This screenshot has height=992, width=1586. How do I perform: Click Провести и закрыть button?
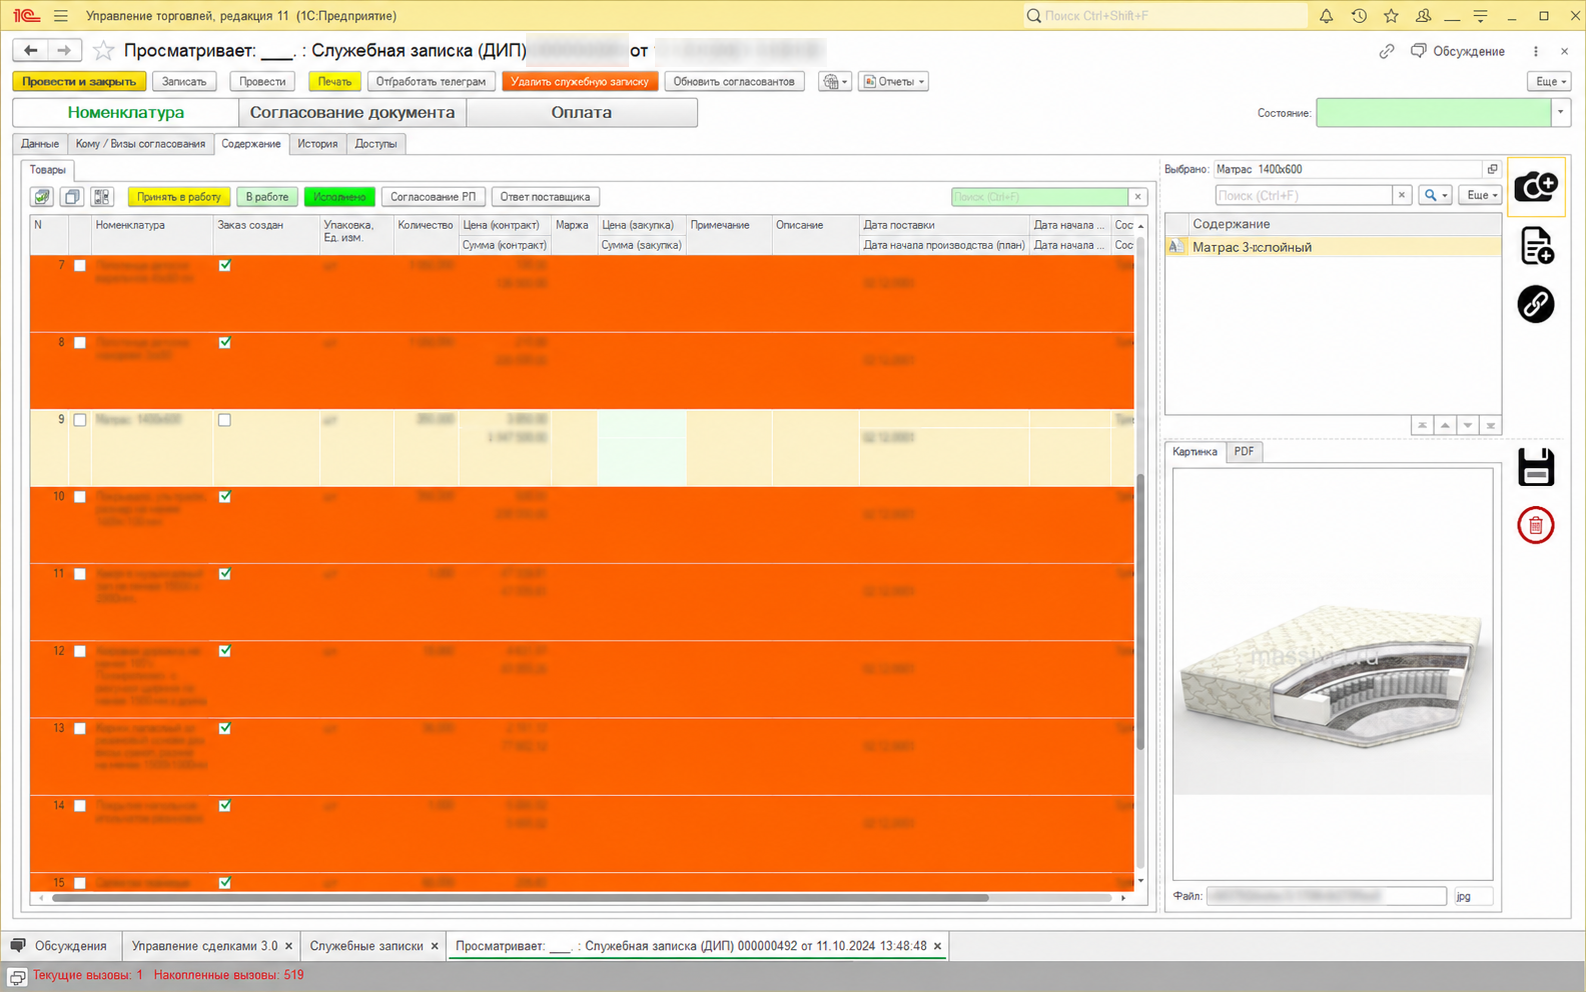click(x=79, y=82)
